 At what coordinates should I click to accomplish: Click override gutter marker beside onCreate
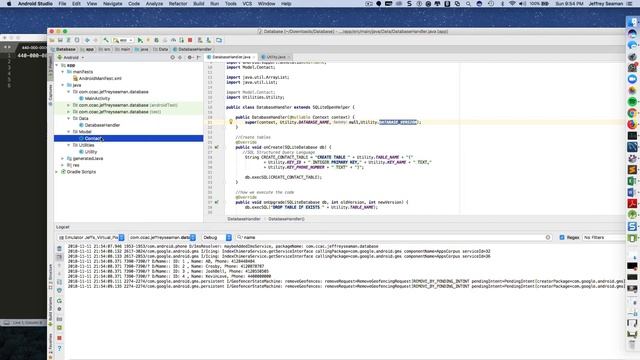point(217,147)
